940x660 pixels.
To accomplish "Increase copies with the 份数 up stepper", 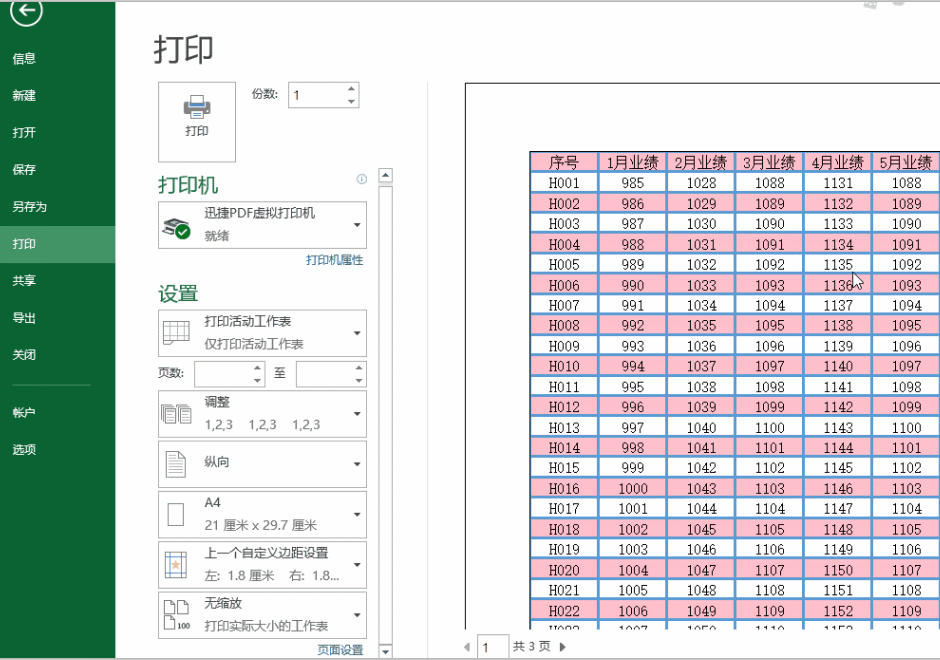I will (351, 88).
